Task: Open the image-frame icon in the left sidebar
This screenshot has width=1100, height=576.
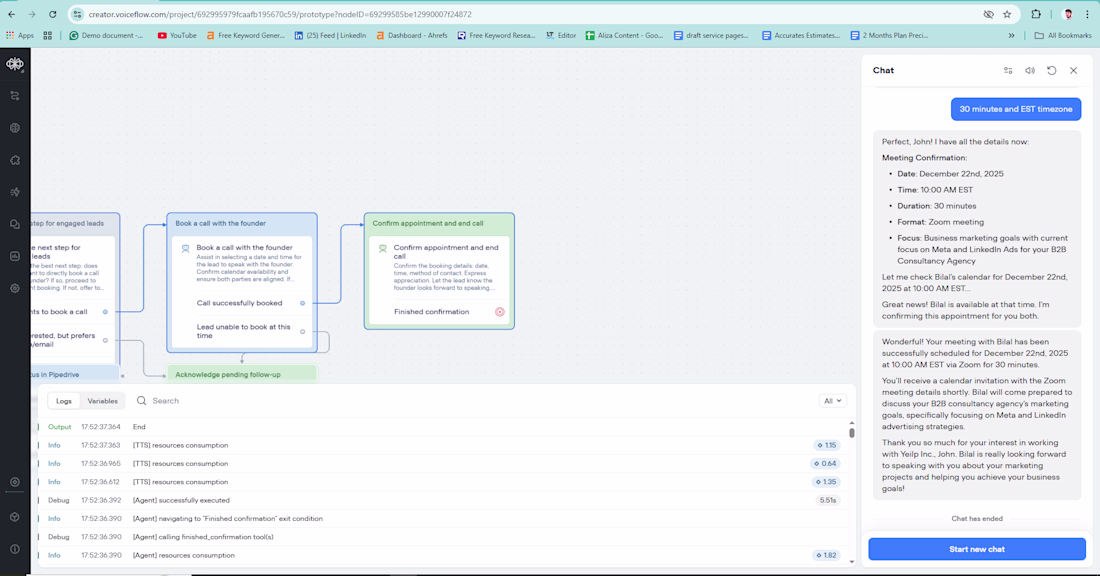Action: tap(15, 256)
